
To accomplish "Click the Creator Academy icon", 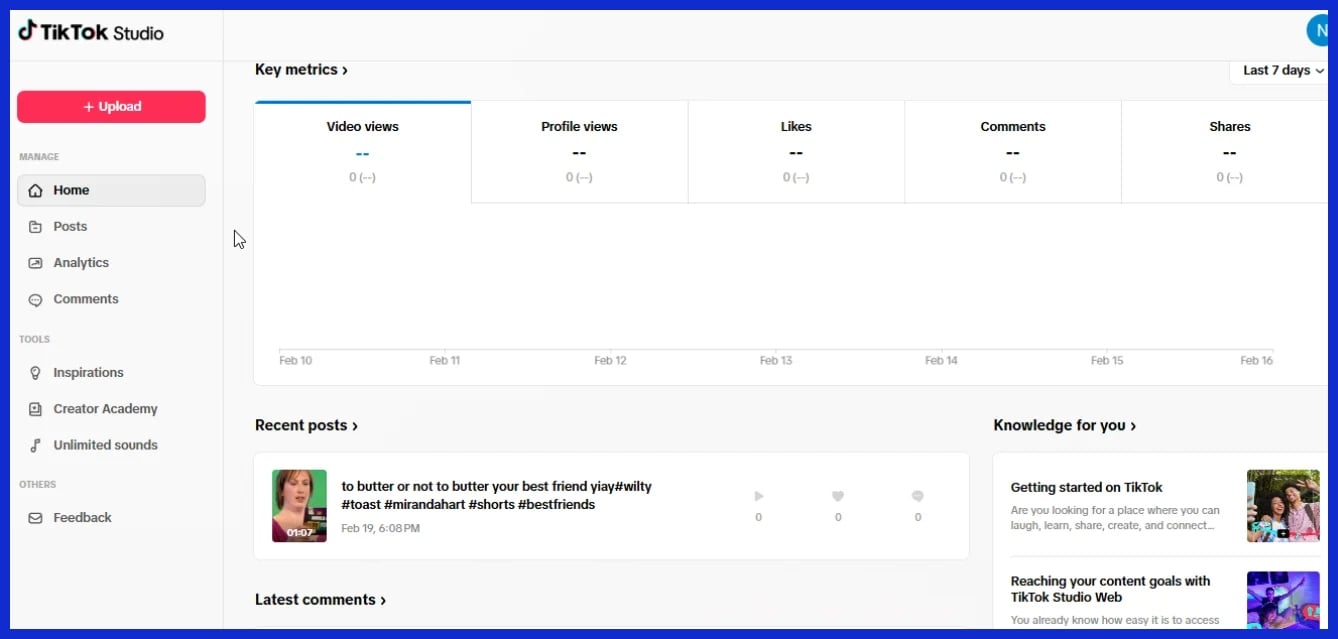I will pyautogui.click(x=36, y=409).
